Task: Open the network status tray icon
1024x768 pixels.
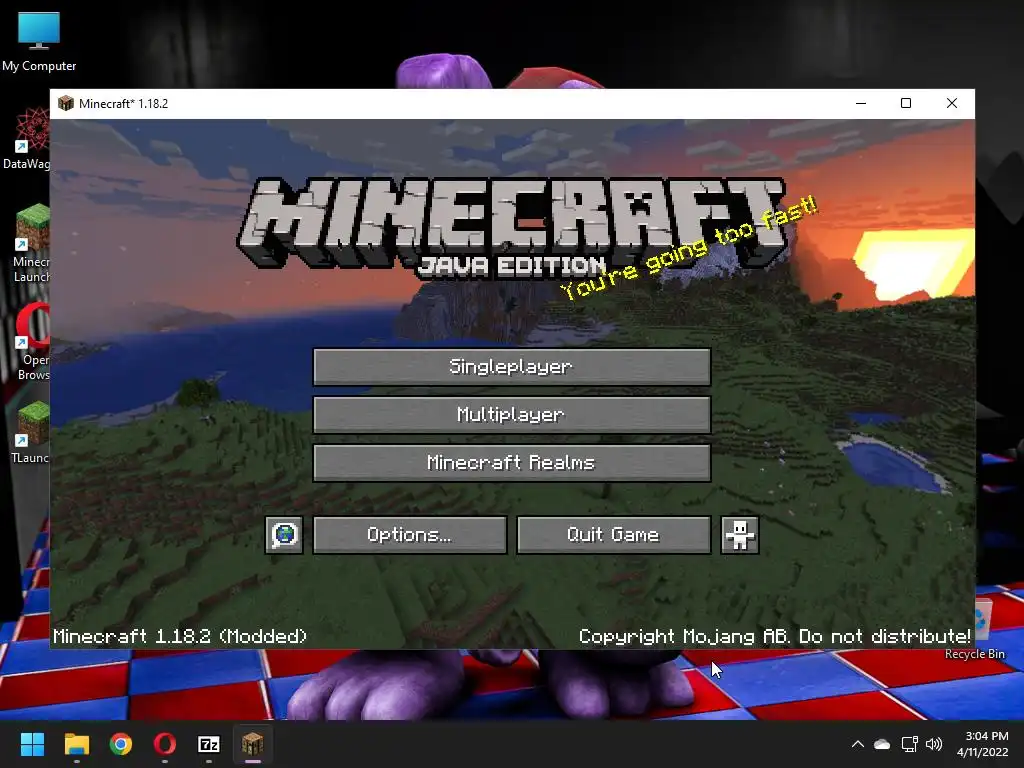Action: click(x=909, y=744)
